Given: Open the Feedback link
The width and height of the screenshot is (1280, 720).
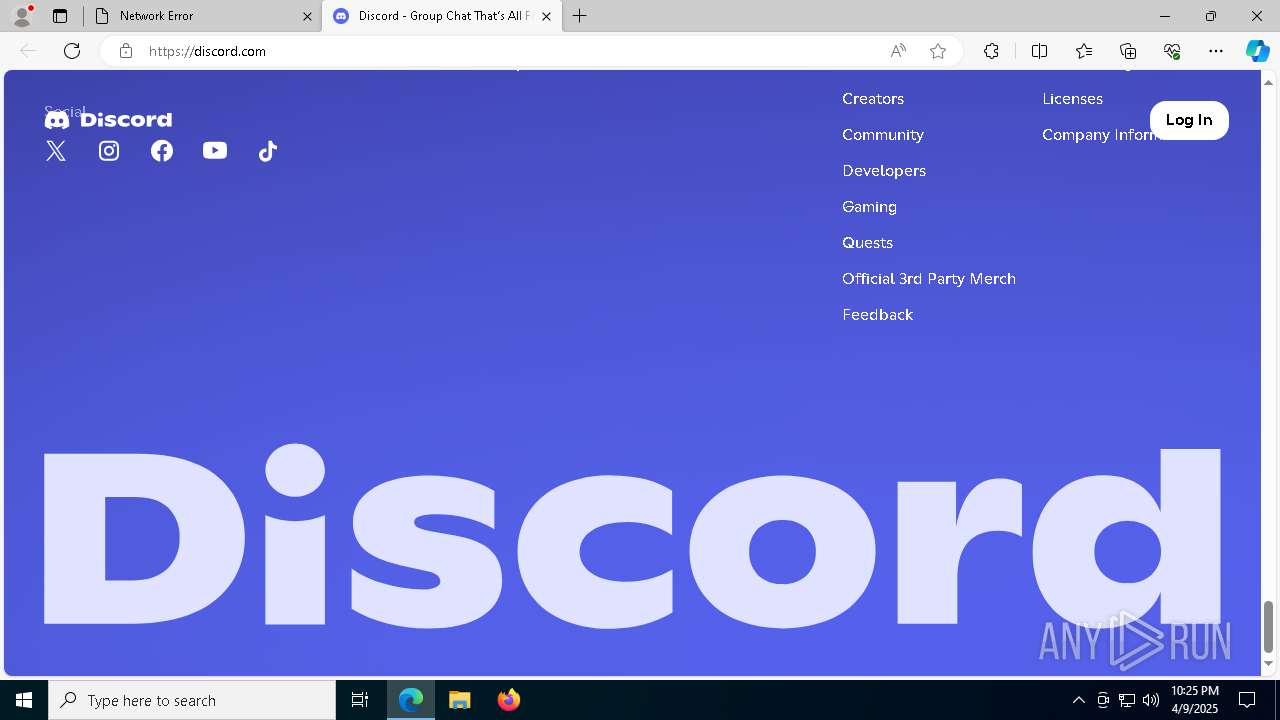Looking at the screenshot, I should click(877, 315).
